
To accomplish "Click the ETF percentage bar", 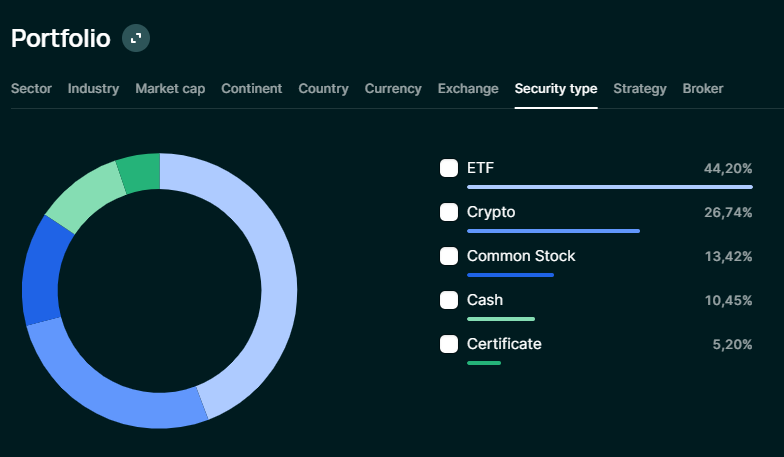I will [x=609, y=187].
